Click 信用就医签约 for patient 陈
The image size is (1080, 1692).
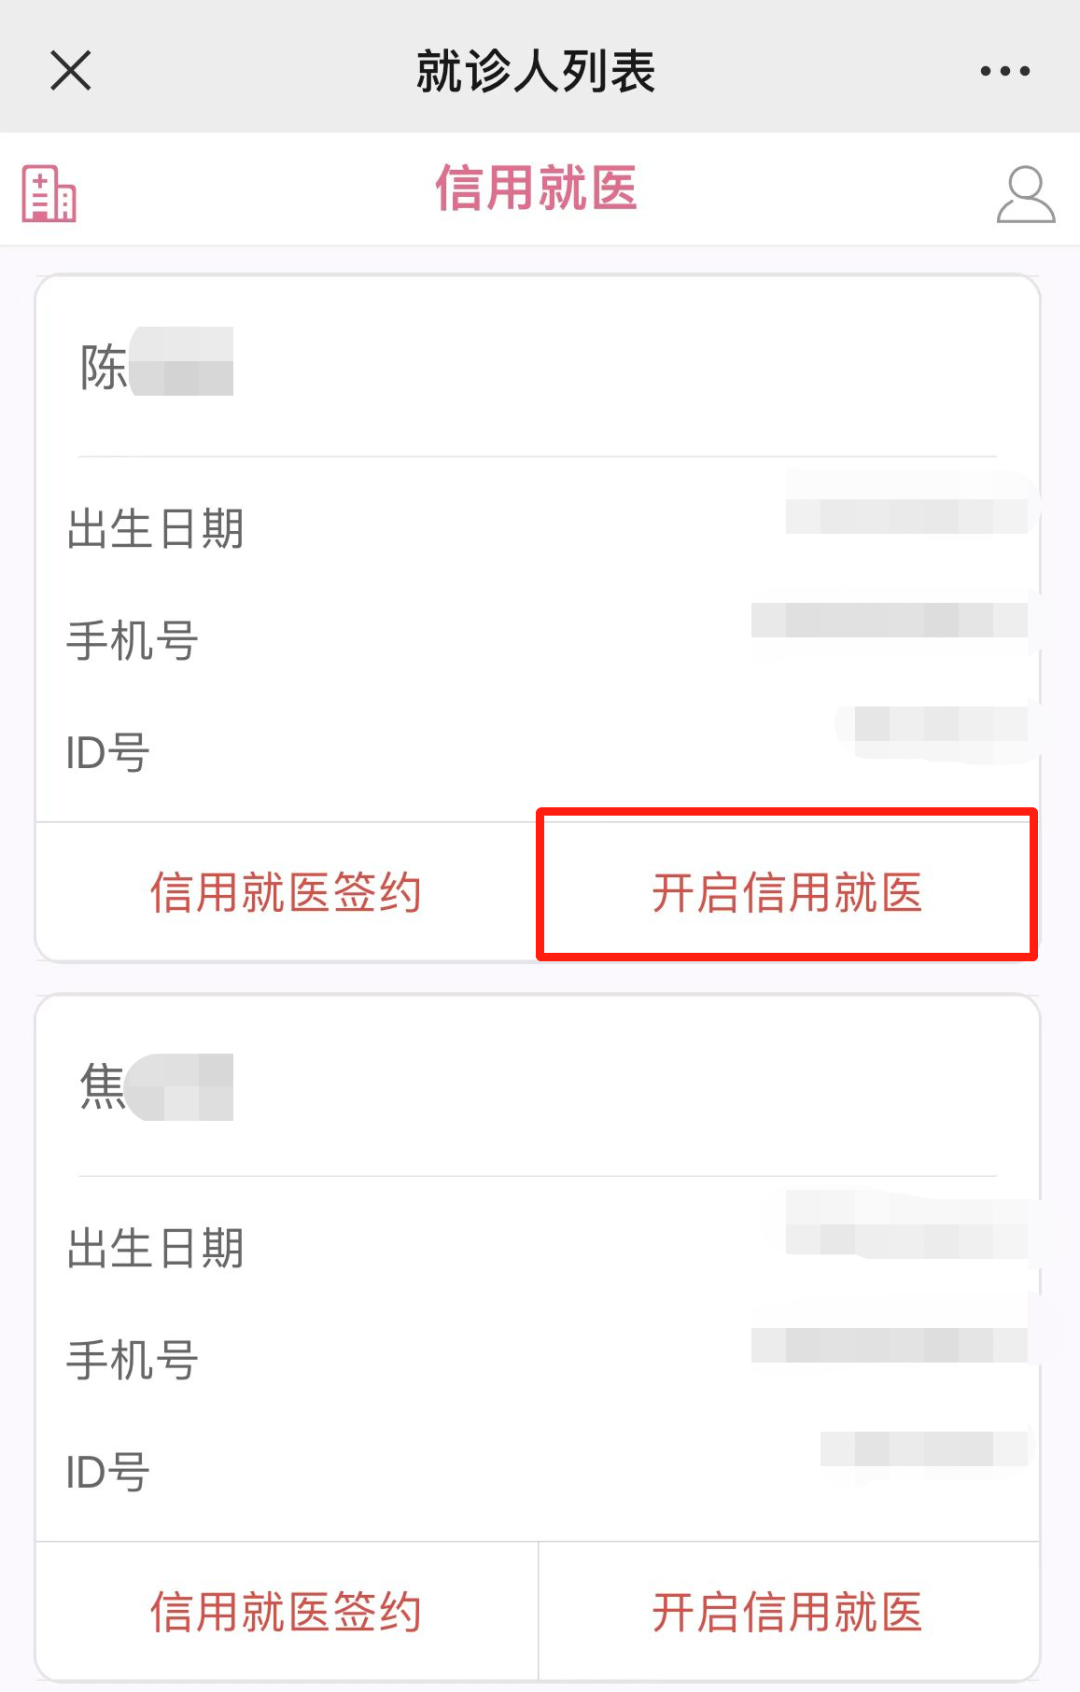pos(287,893)
